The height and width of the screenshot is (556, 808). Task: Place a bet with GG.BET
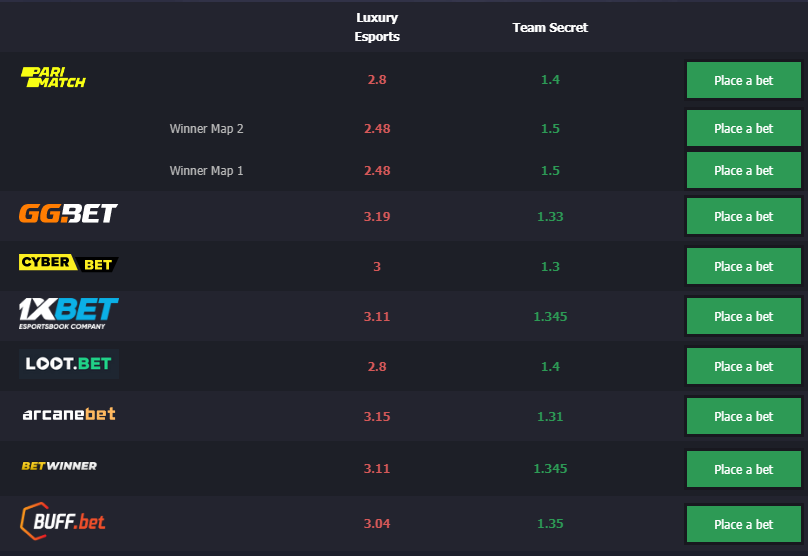click(744, 216)
